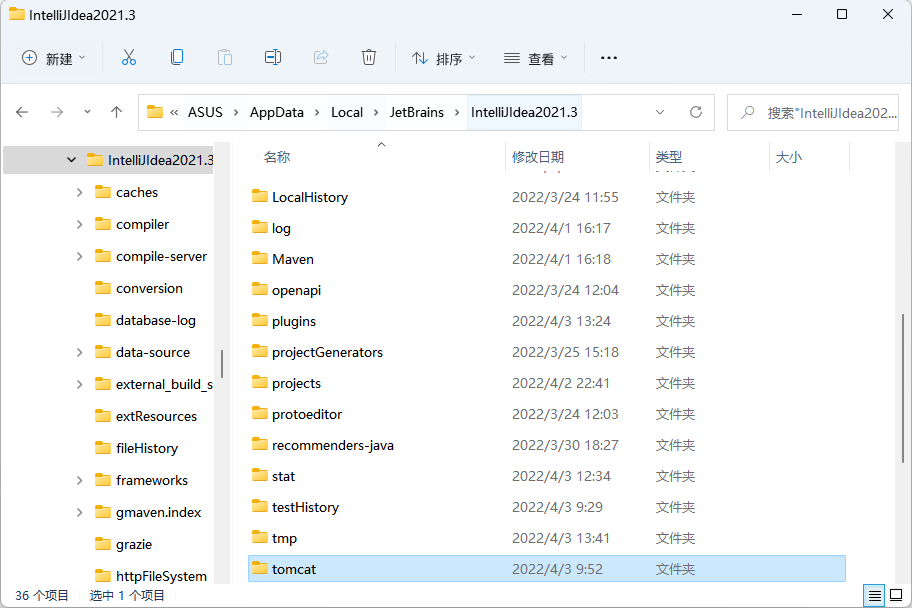The height and width of the screenshot is (608, 912).
Task: Click the tmp folder icon in list
Action: [260, 538]
